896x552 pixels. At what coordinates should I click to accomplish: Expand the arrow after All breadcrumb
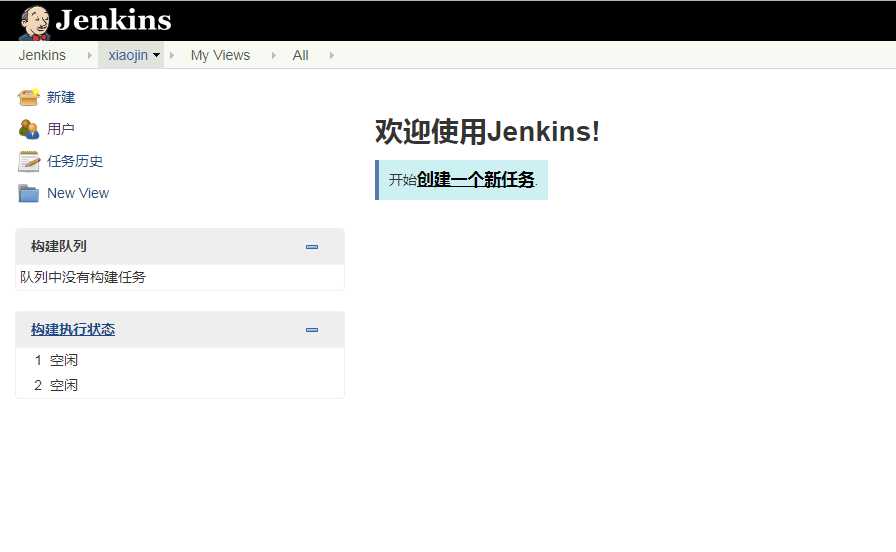click(331, 55)
